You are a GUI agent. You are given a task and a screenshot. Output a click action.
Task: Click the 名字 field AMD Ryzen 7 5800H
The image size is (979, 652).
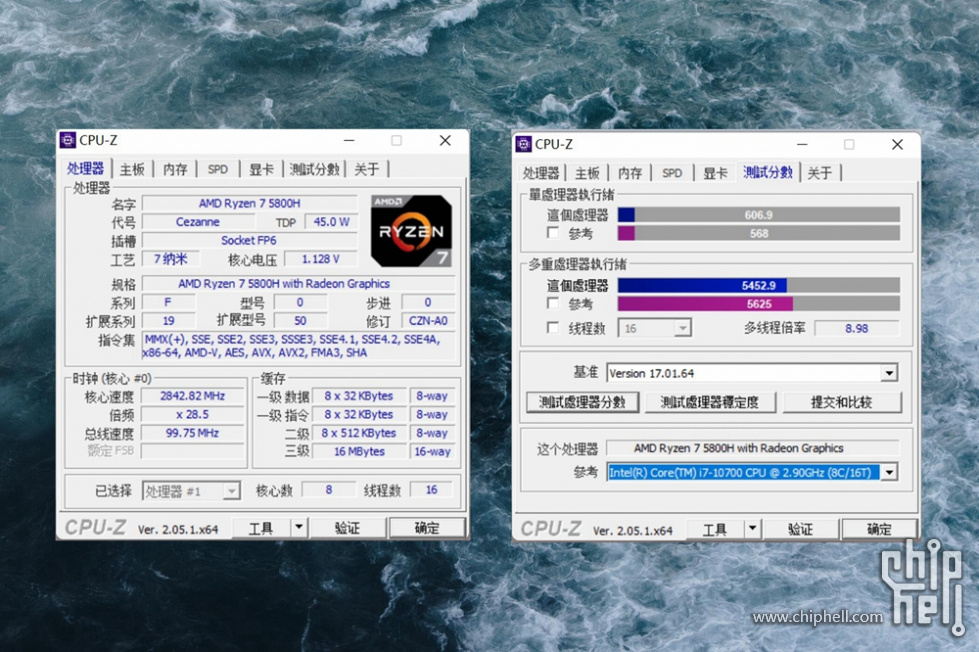point(250,204)
